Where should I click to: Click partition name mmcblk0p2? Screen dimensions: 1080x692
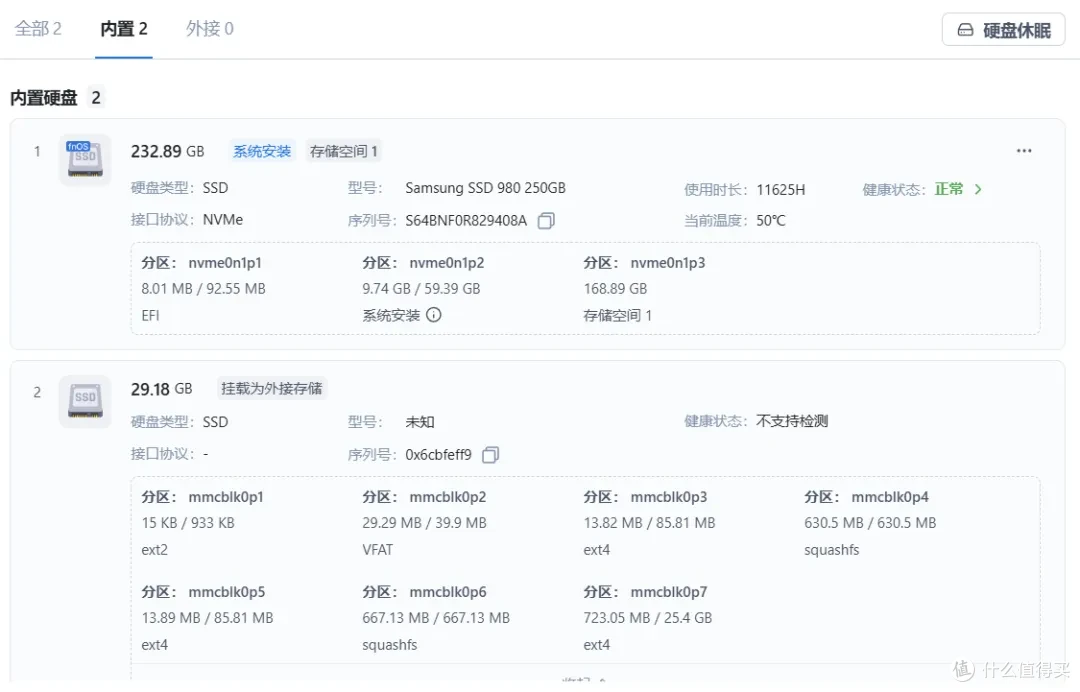tap(448, 497)
